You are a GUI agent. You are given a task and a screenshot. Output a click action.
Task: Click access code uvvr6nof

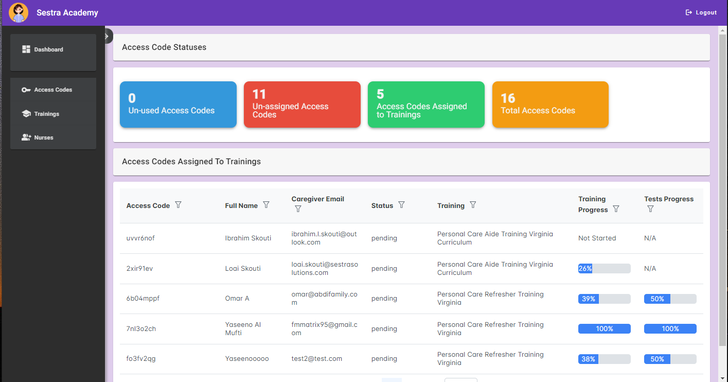[140, 238]
